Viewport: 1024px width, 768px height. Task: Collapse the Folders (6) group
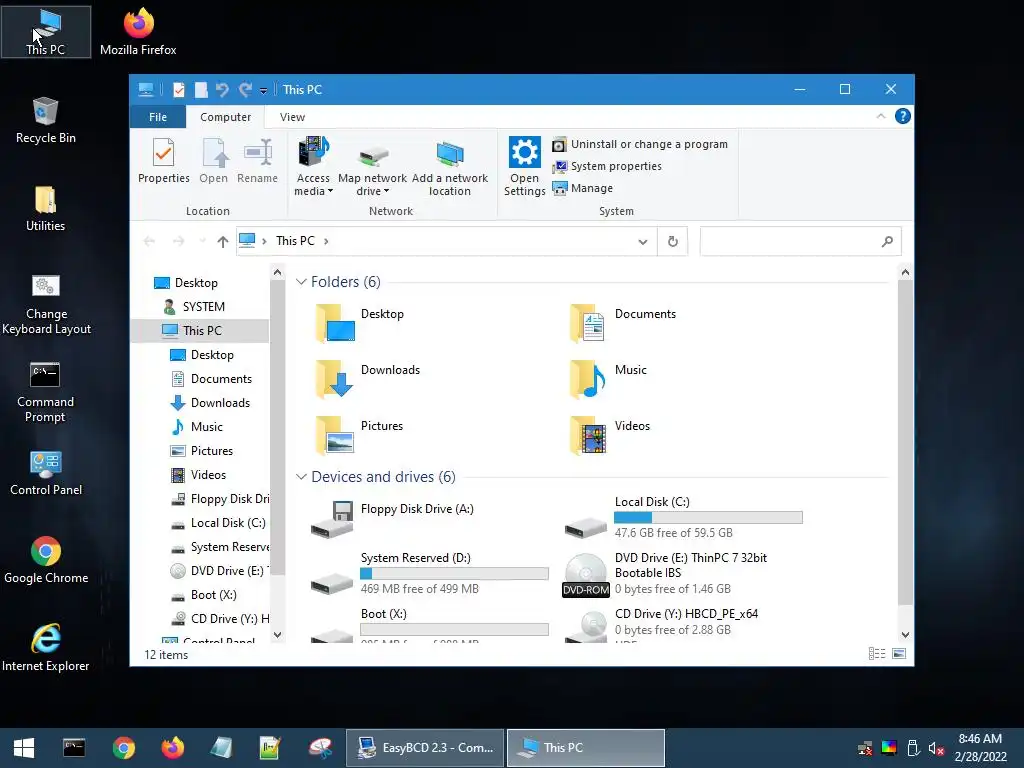[x=301, y=282]
